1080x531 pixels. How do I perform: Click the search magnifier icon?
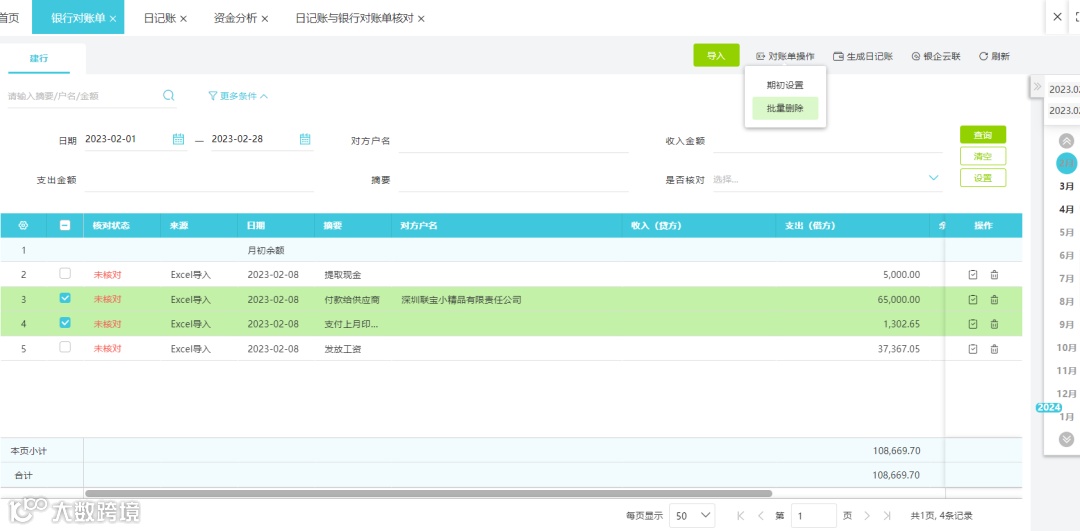[168, 96]
